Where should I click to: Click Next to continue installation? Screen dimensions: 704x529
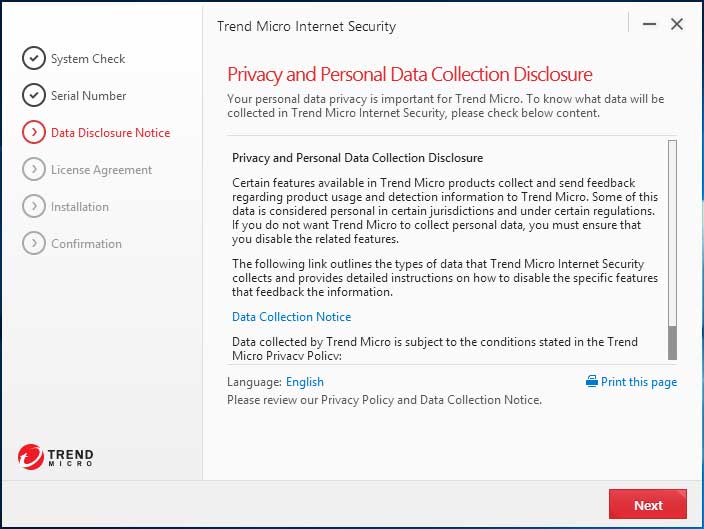pyautogui.click(x=648, y=504)
